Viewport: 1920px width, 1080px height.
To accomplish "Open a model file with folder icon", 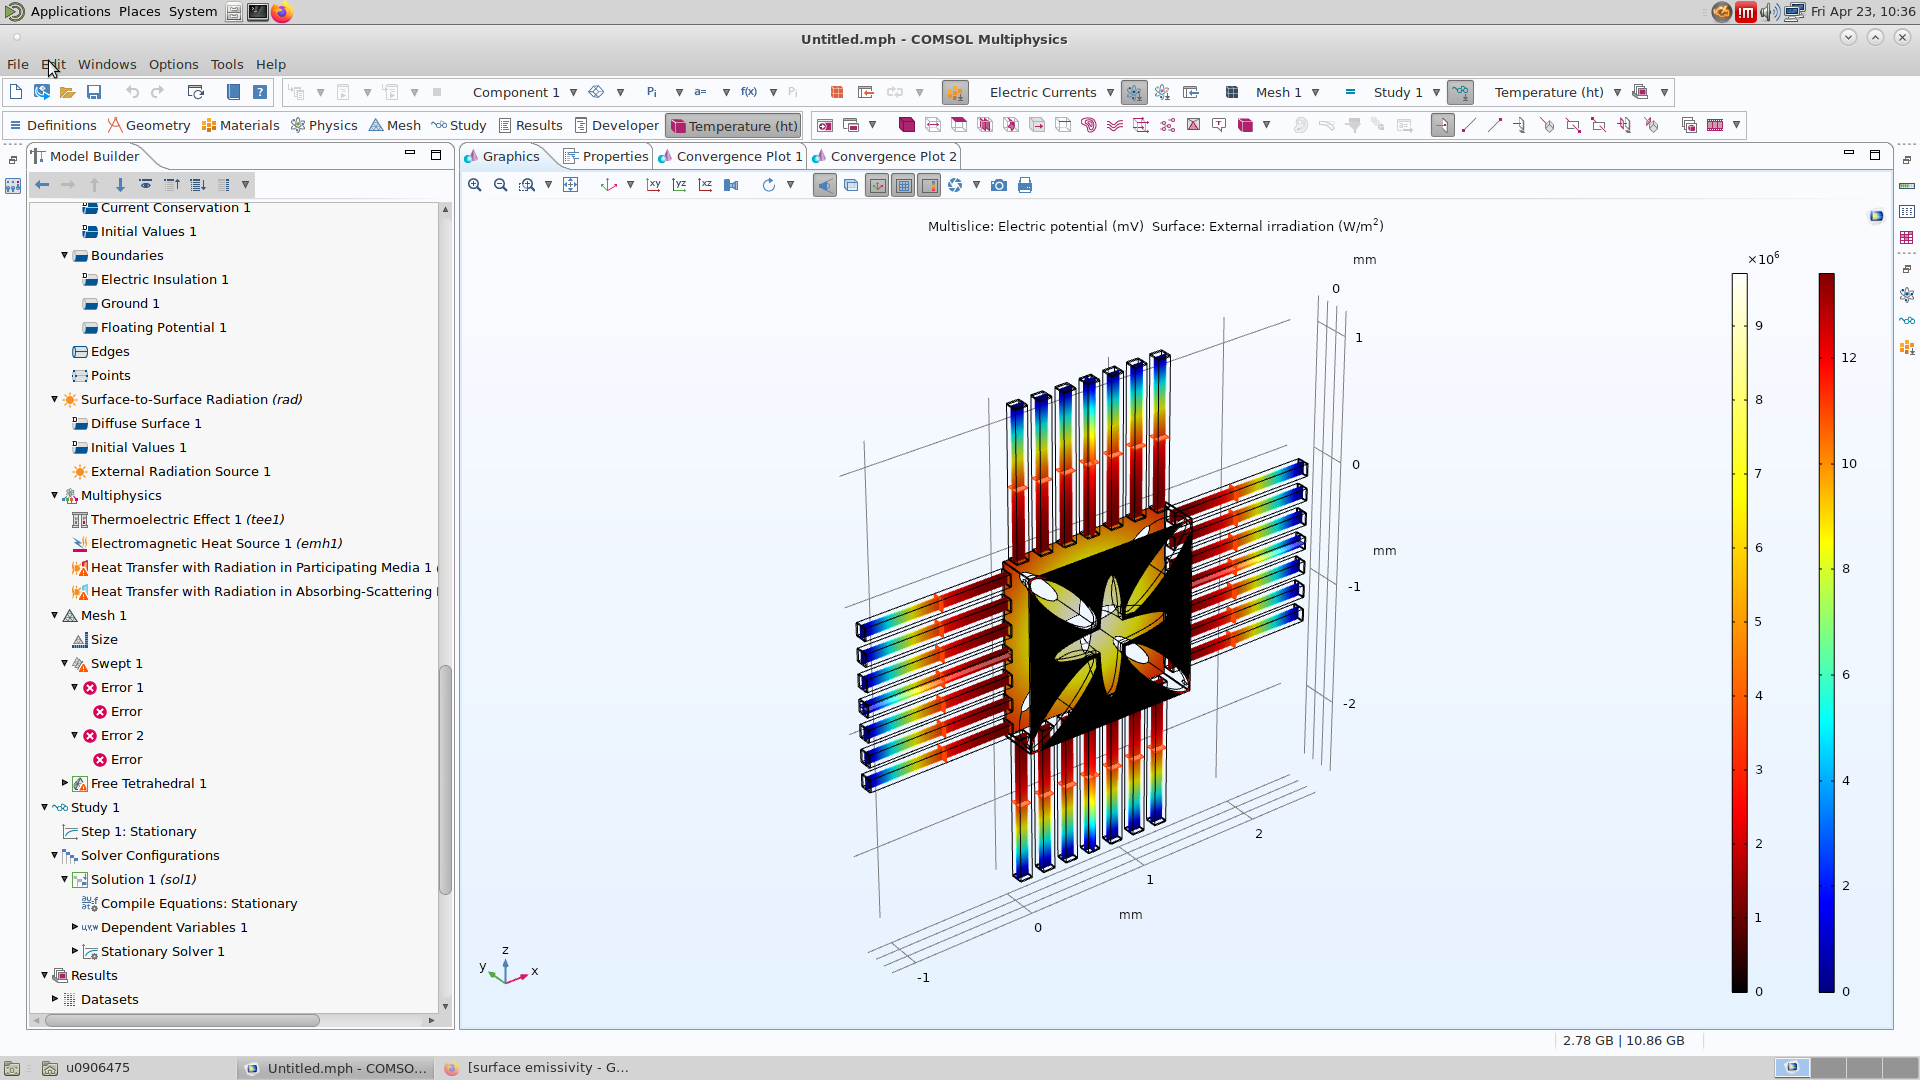I will (67, 92).
